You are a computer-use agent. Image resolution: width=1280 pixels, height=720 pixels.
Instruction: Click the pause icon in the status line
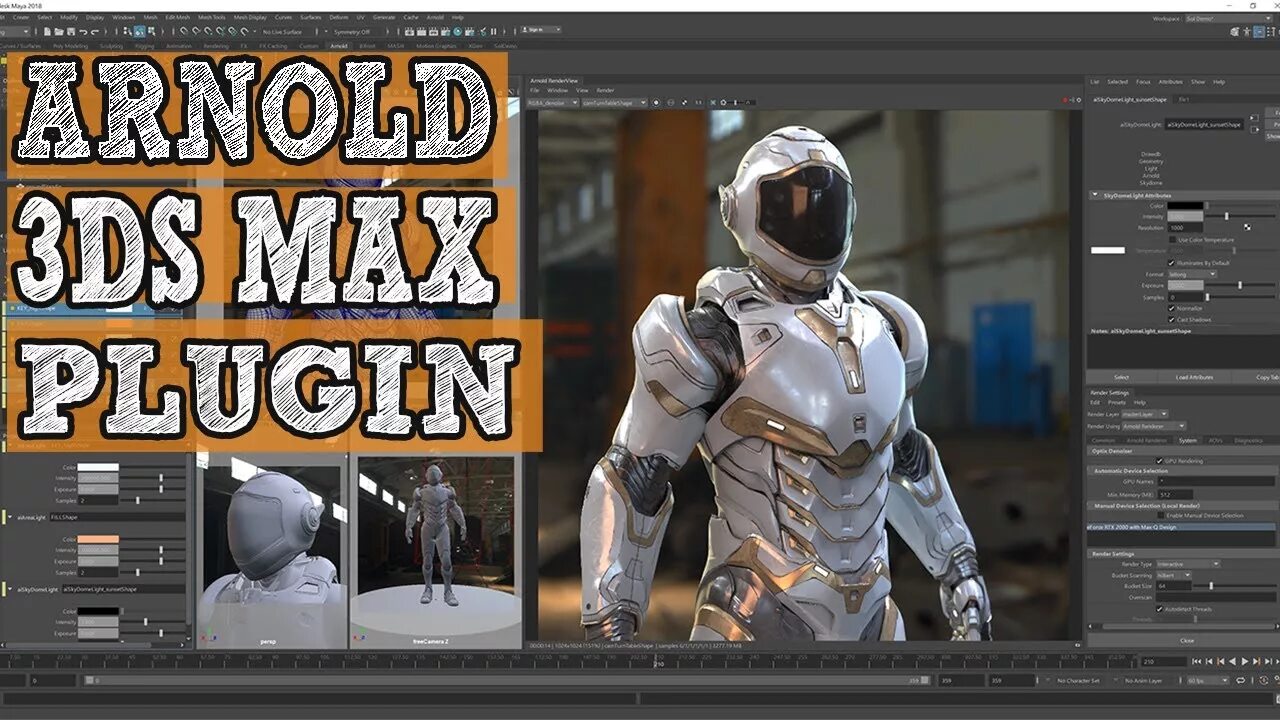[x=493, y=31]
